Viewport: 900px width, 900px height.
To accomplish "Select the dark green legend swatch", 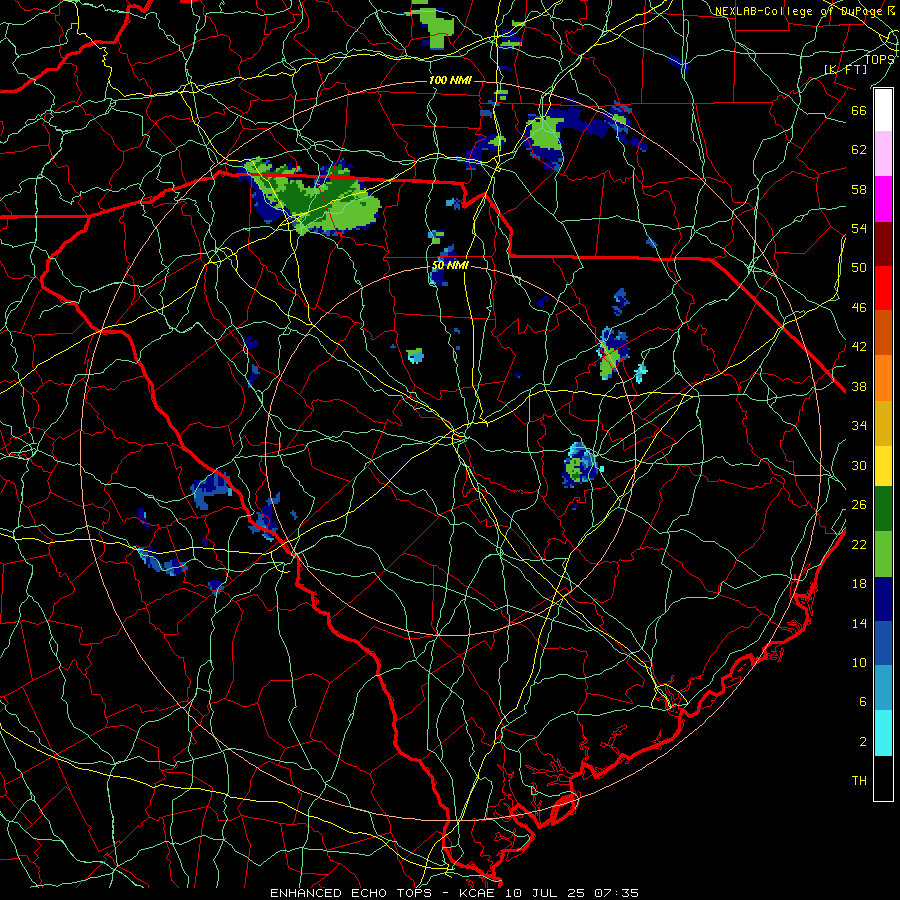I will click(883, 509).
